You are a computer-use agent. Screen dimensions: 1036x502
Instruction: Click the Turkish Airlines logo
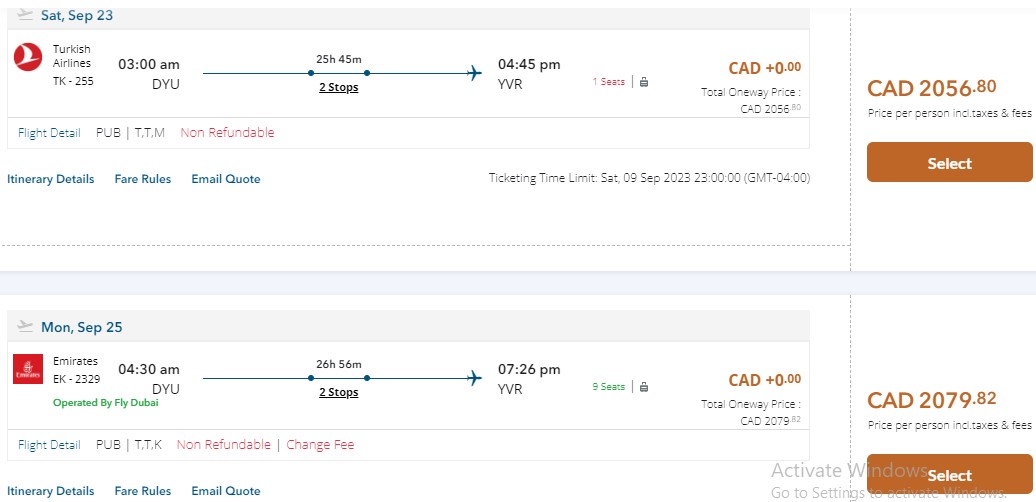click(28, 58)
